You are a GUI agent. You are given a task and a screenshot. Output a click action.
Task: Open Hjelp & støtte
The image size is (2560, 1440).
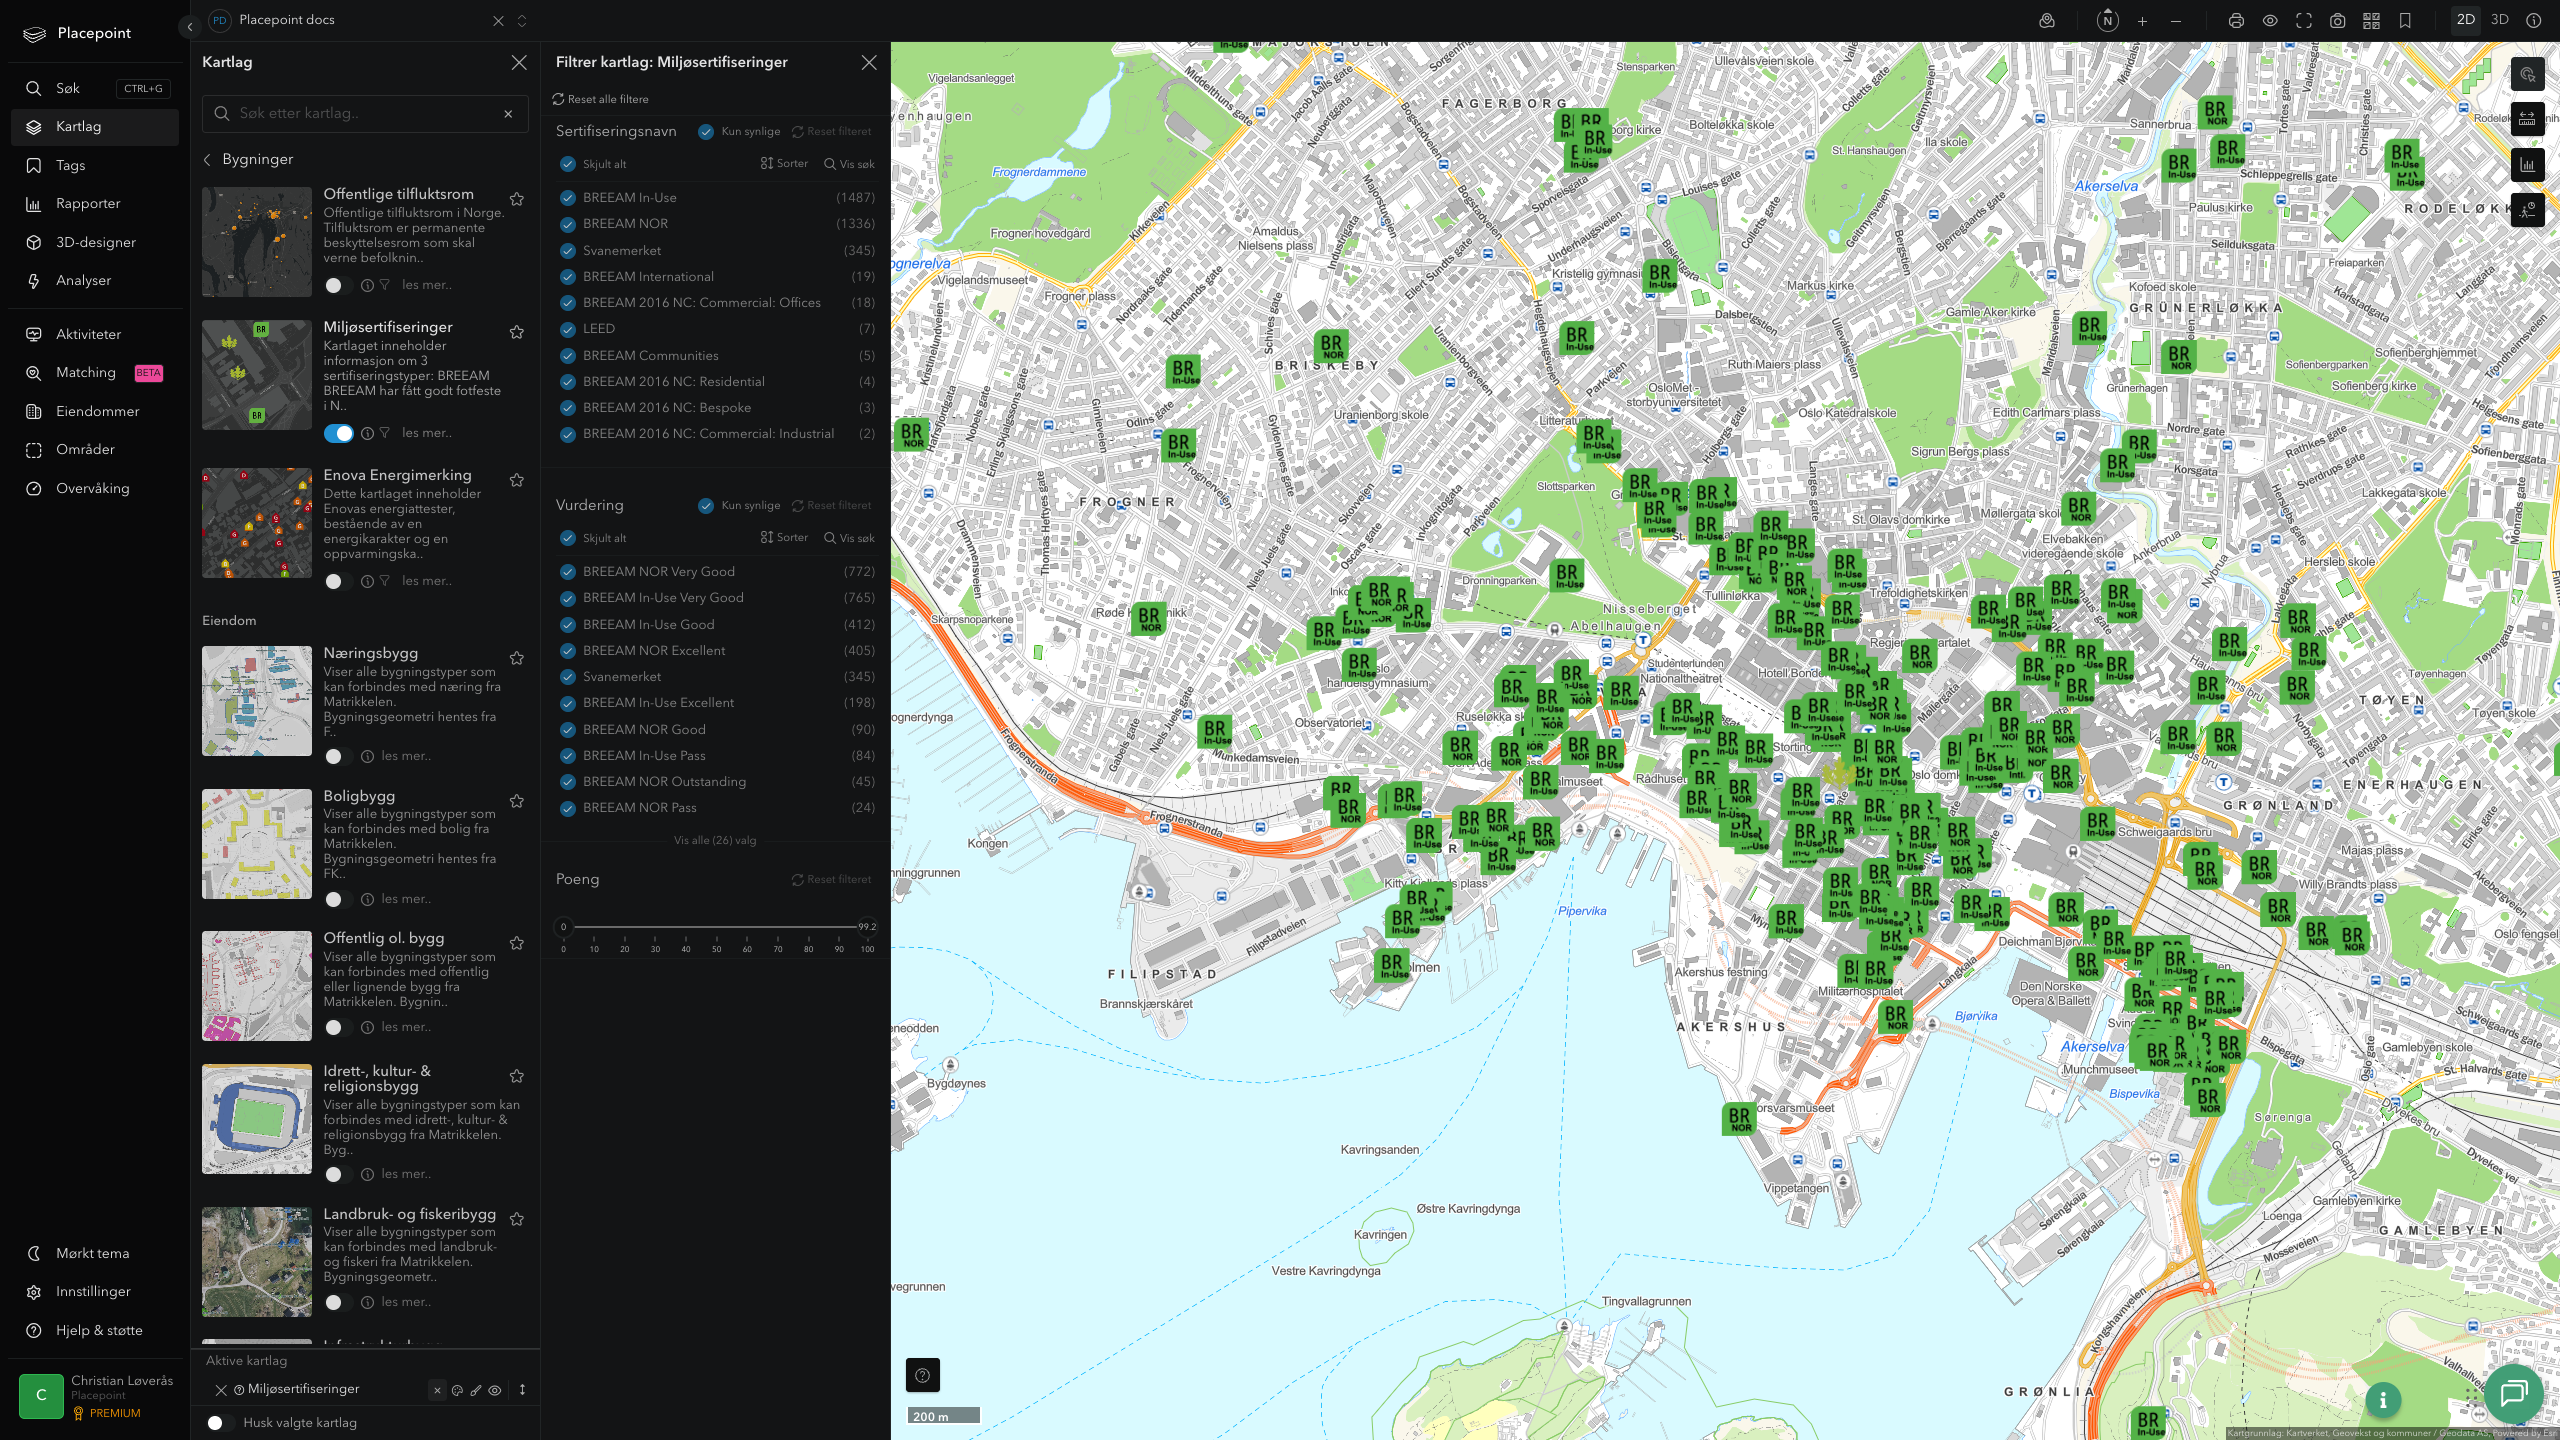pos(95,1331)
